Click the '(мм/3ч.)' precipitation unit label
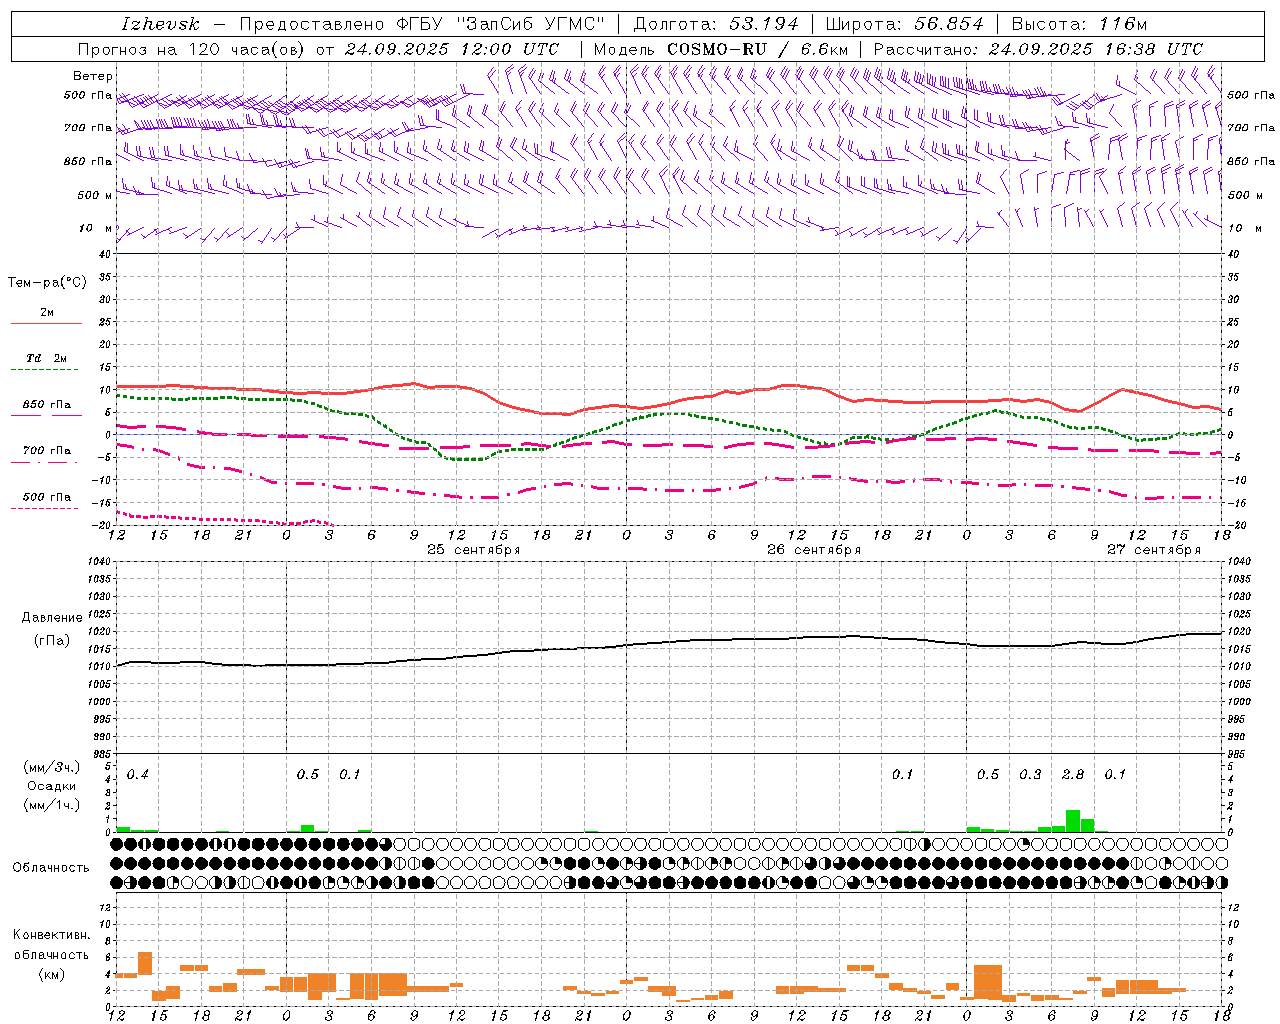Image resolution: width=1280 pixels, height=1024 pixels. click(52, 767)
